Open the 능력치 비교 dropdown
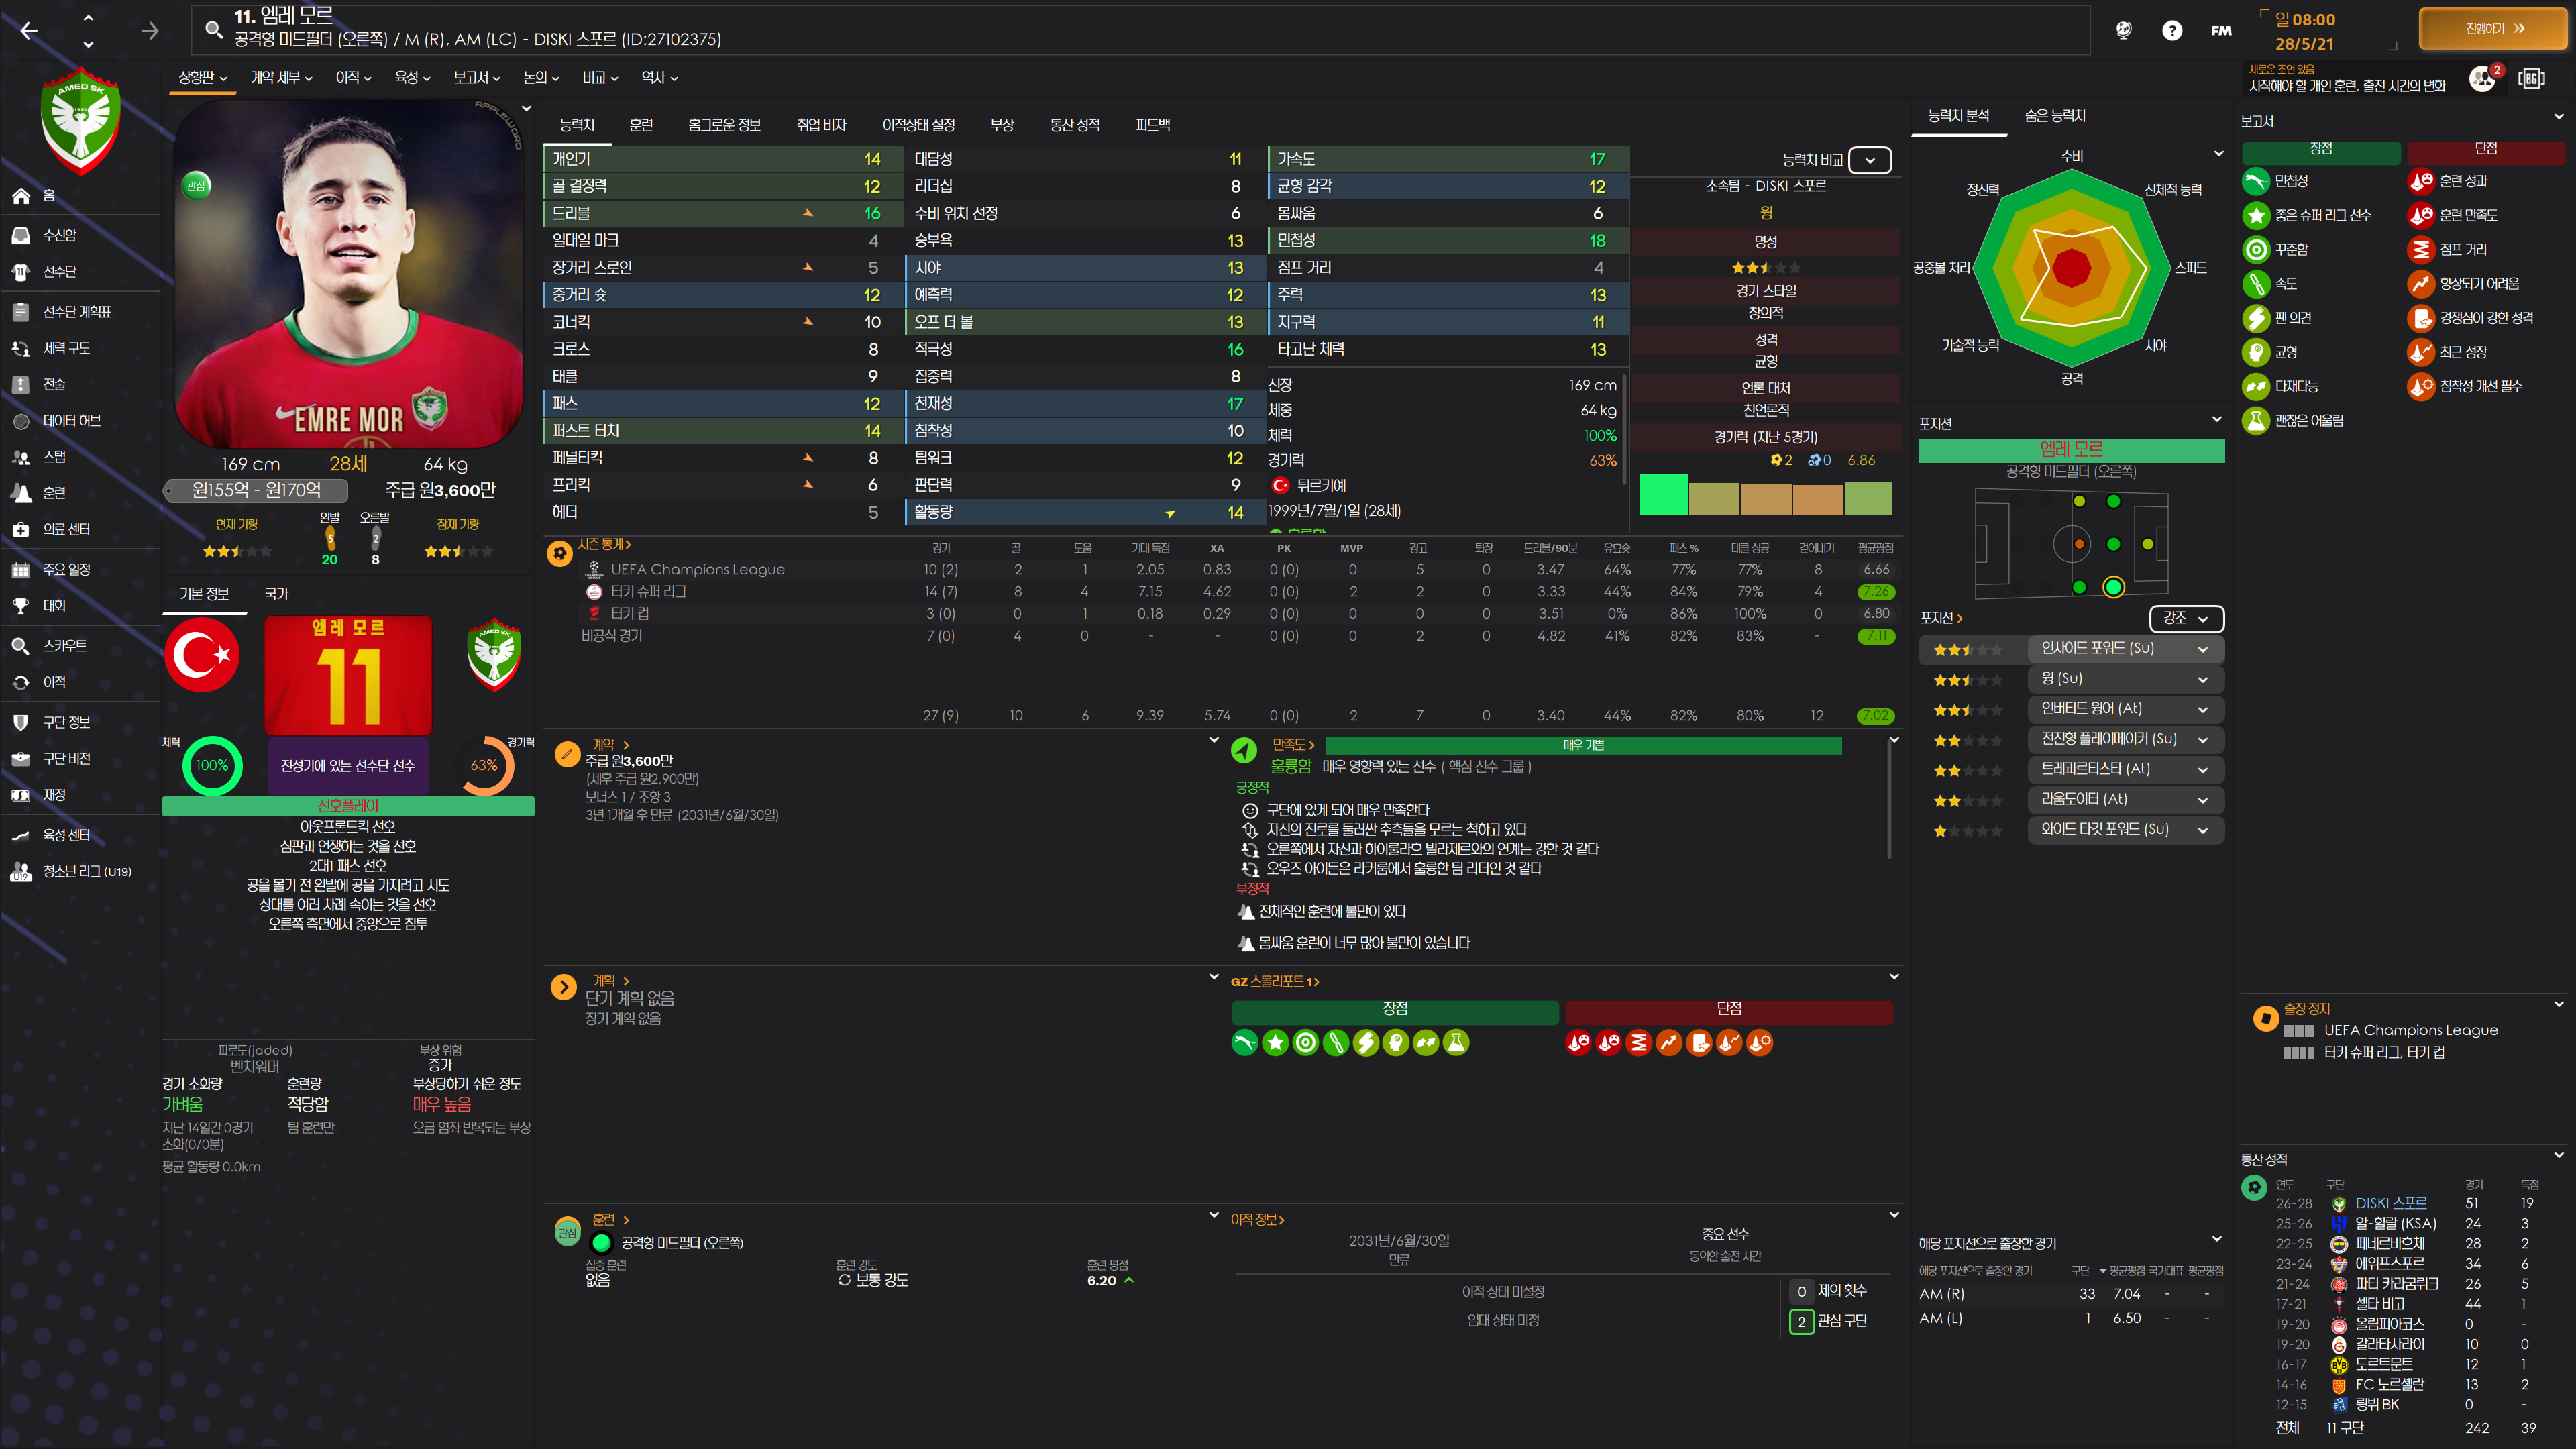This screenshot has height=1449, width=2576. (x=1869, y=160)
